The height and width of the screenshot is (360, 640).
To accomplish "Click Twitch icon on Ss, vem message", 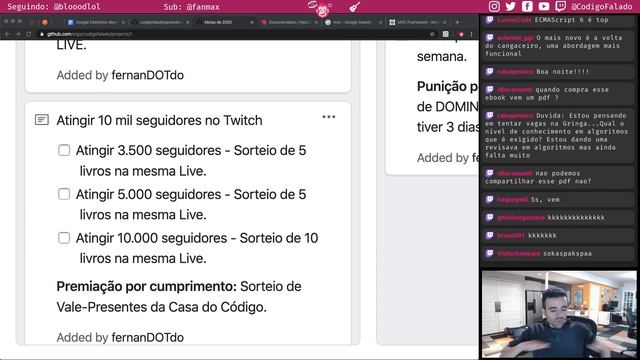I will pos(489,200).
